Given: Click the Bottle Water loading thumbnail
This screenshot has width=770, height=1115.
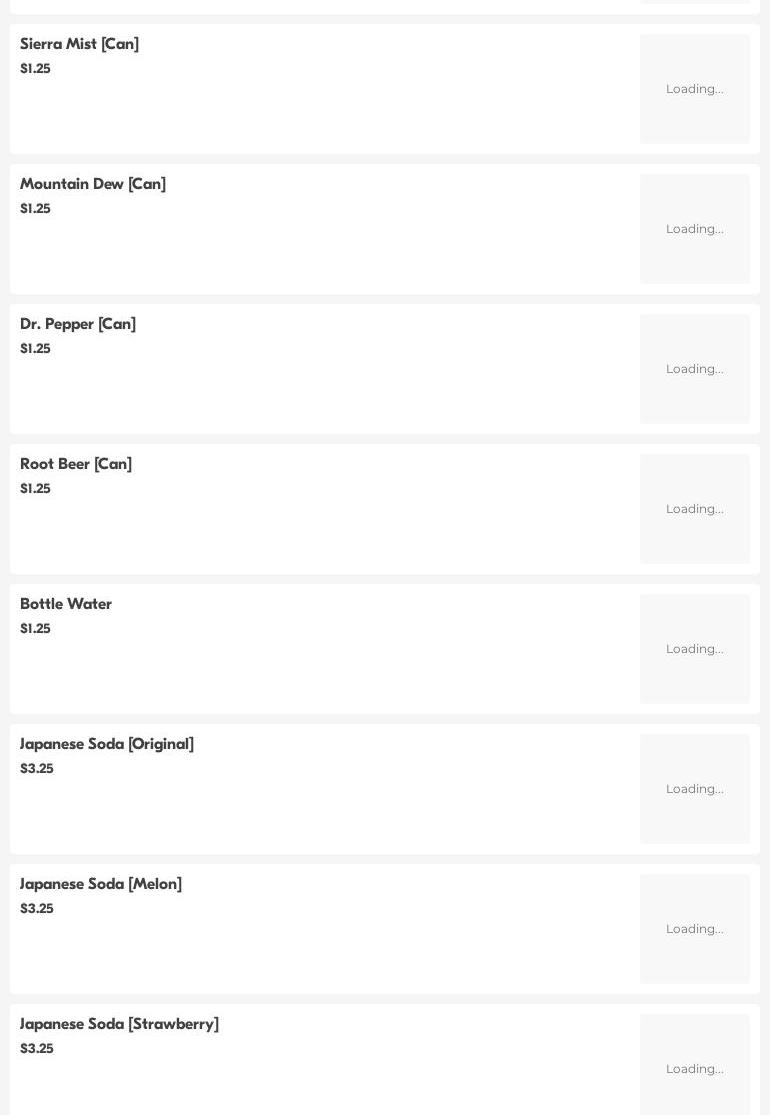Looking at the screenshot, I should 694,649.
